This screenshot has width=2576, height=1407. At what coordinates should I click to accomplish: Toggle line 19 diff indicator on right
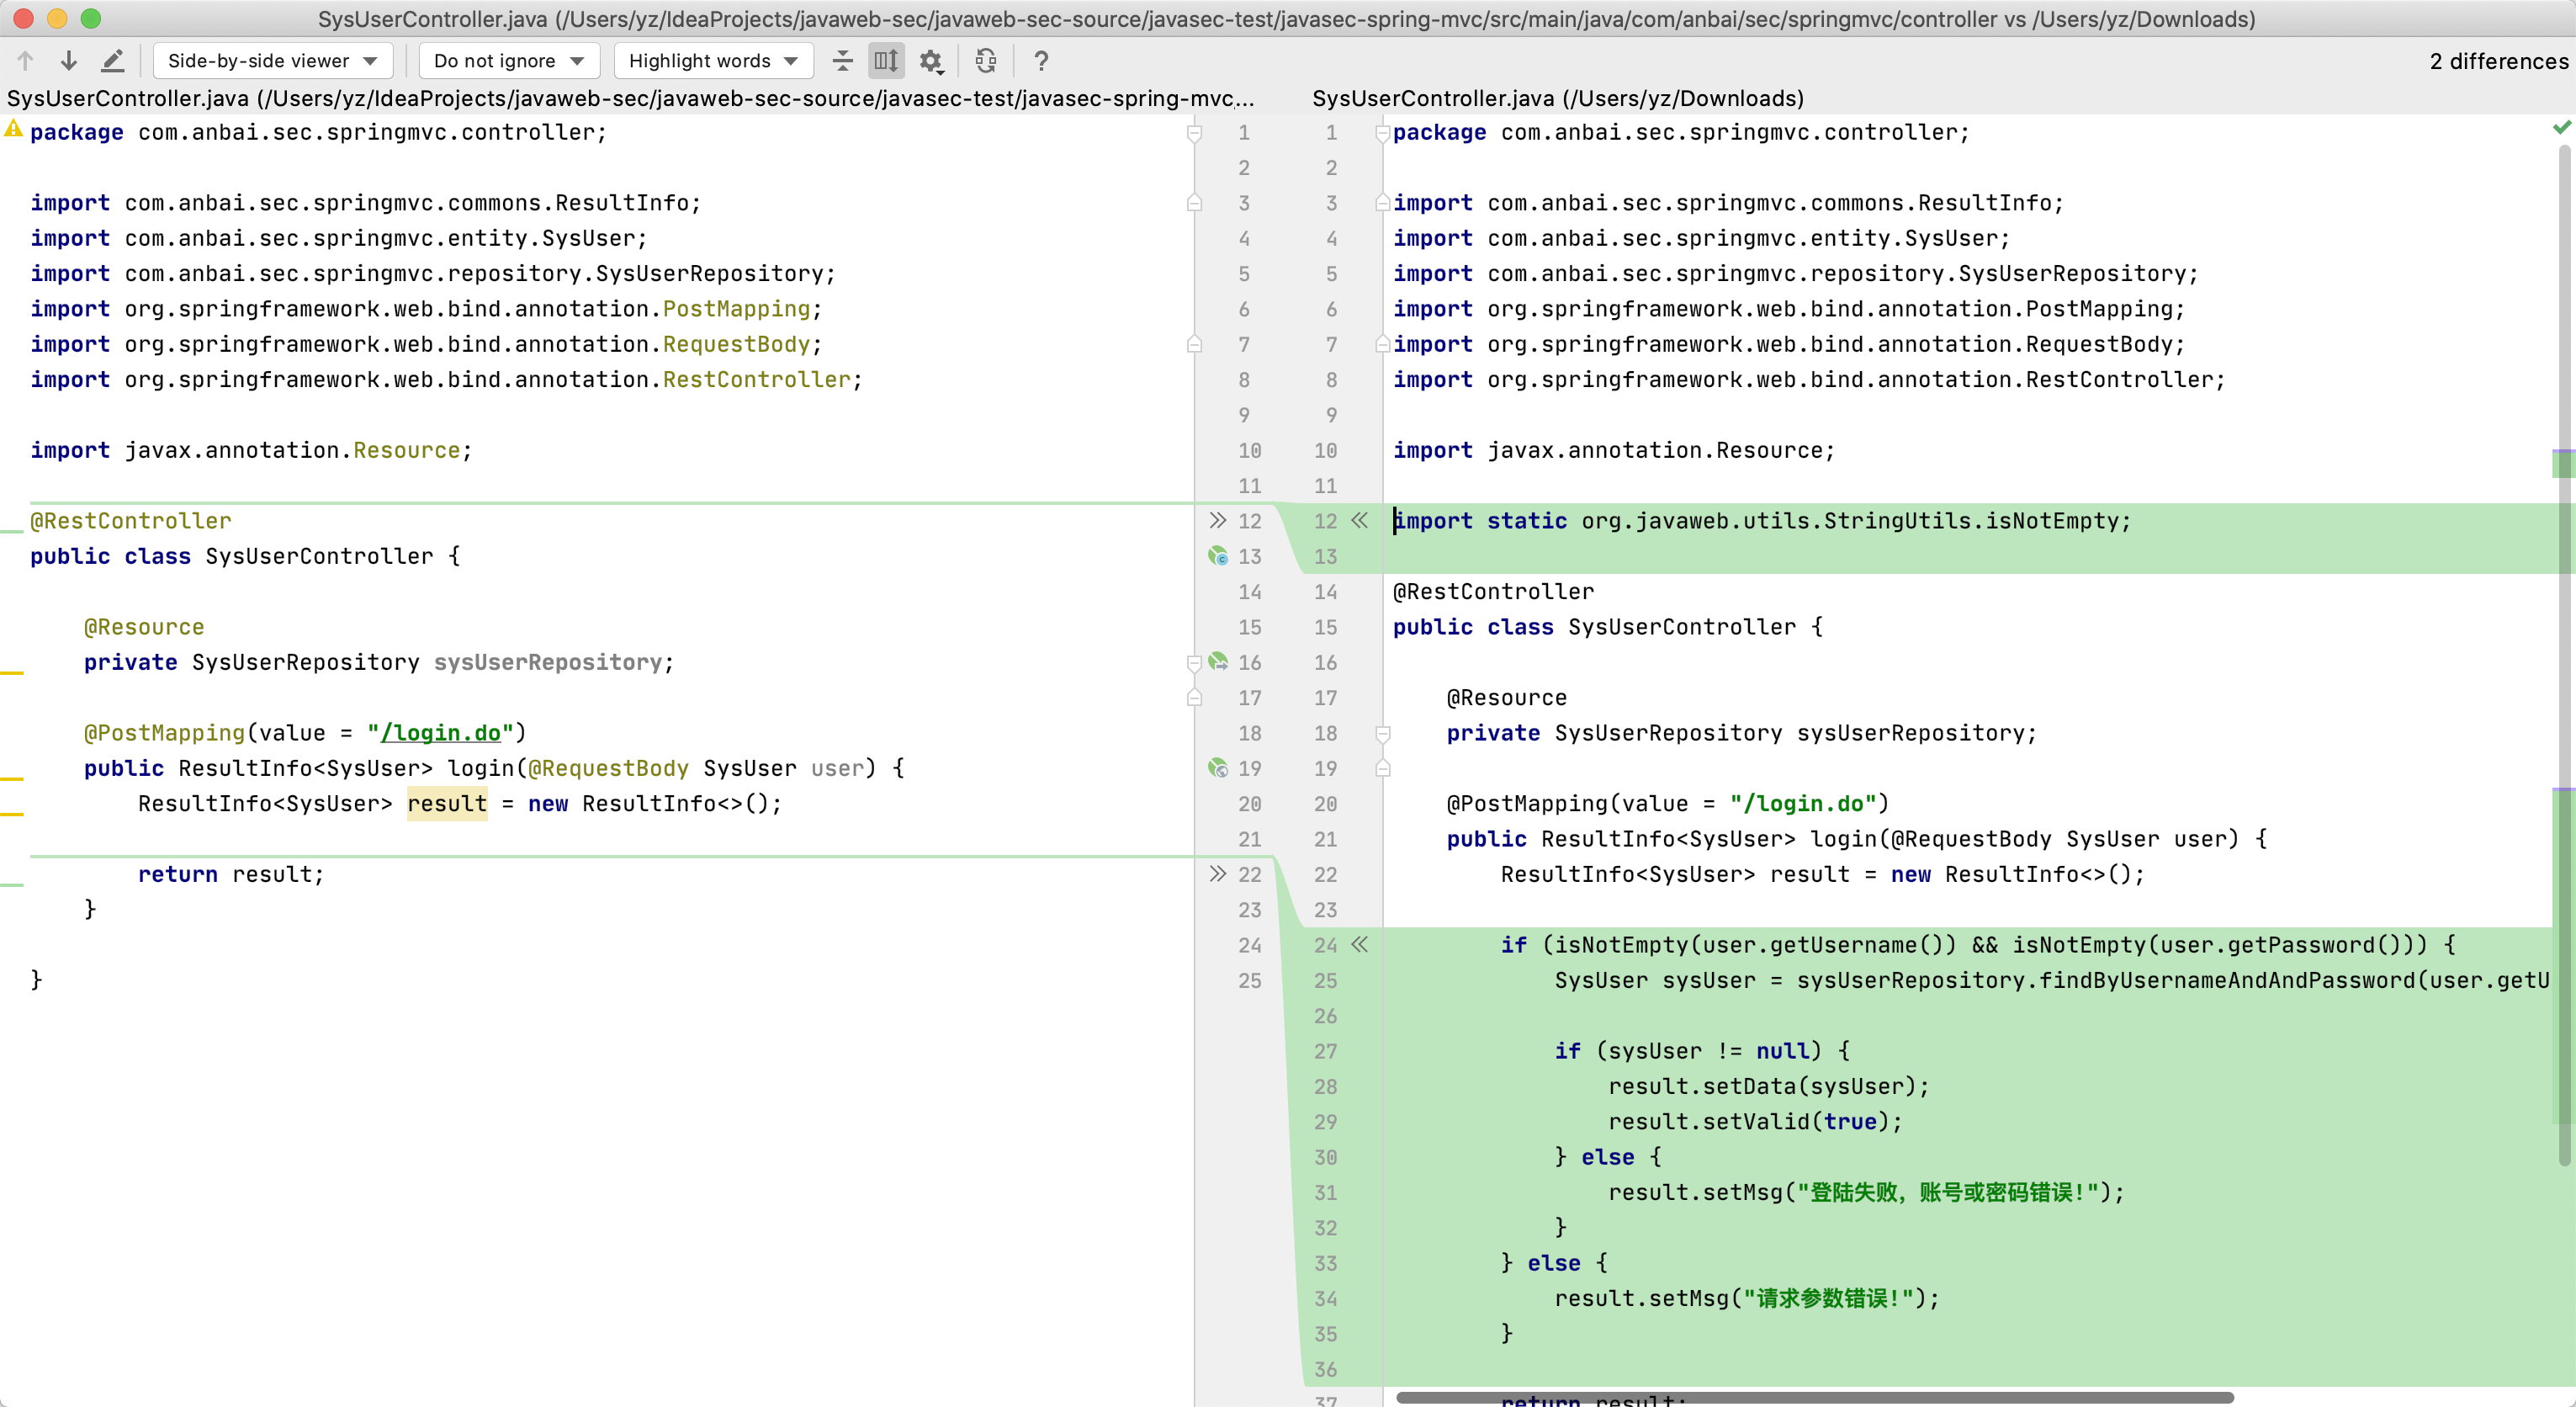(1381, 769)
